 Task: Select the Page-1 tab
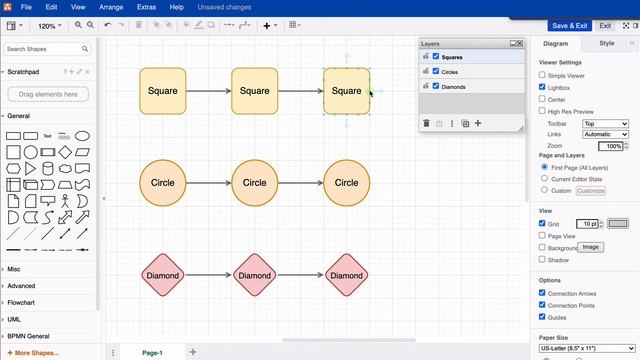[152, 353]
